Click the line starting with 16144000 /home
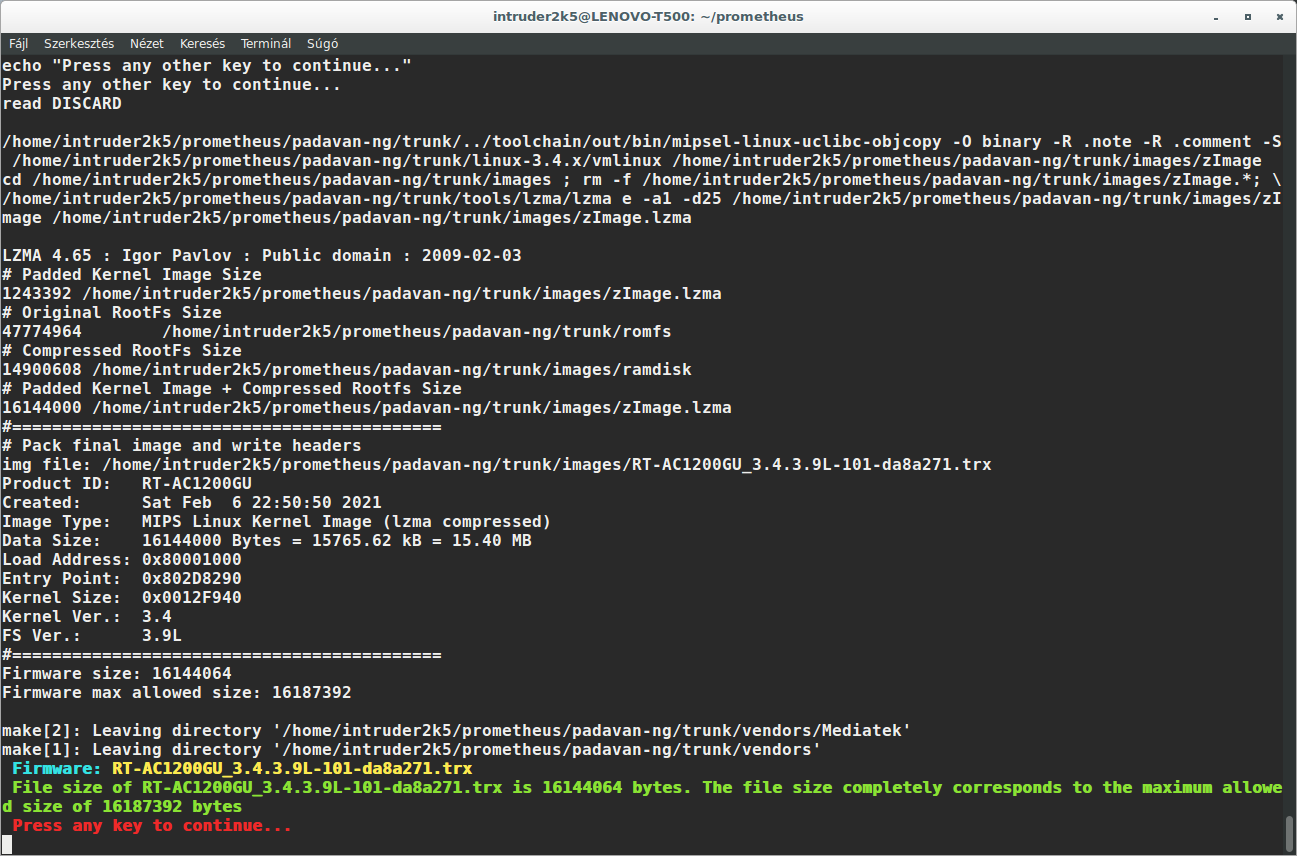1297x856 pixels. coord(367,408)
